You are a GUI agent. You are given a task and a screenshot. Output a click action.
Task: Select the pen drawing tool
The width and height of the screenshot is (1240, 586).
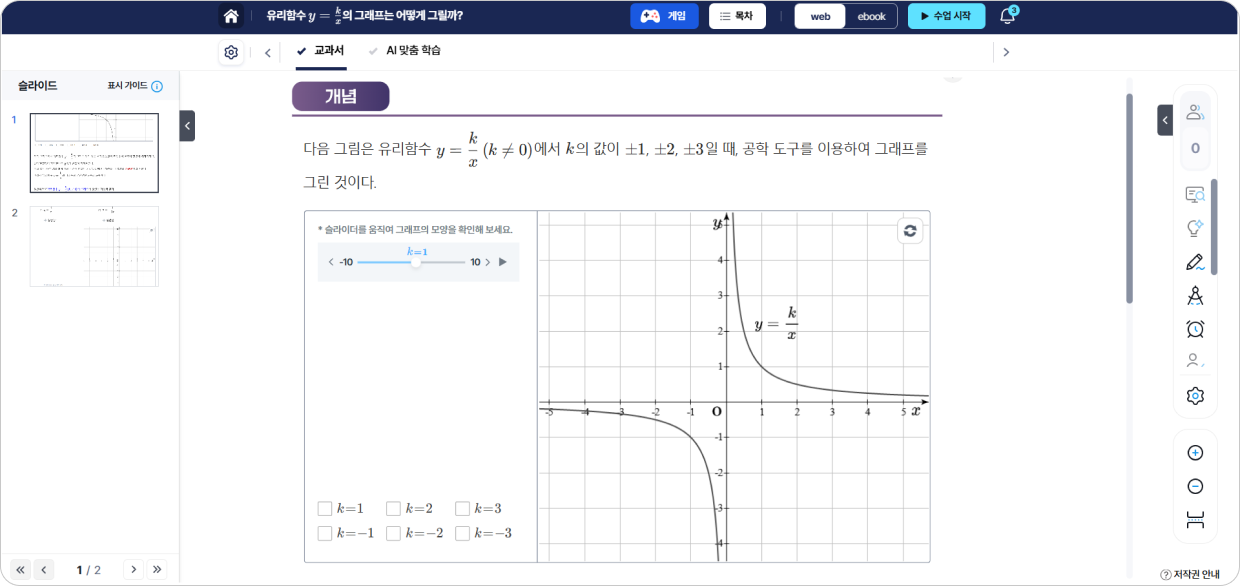coord(1195,262)
